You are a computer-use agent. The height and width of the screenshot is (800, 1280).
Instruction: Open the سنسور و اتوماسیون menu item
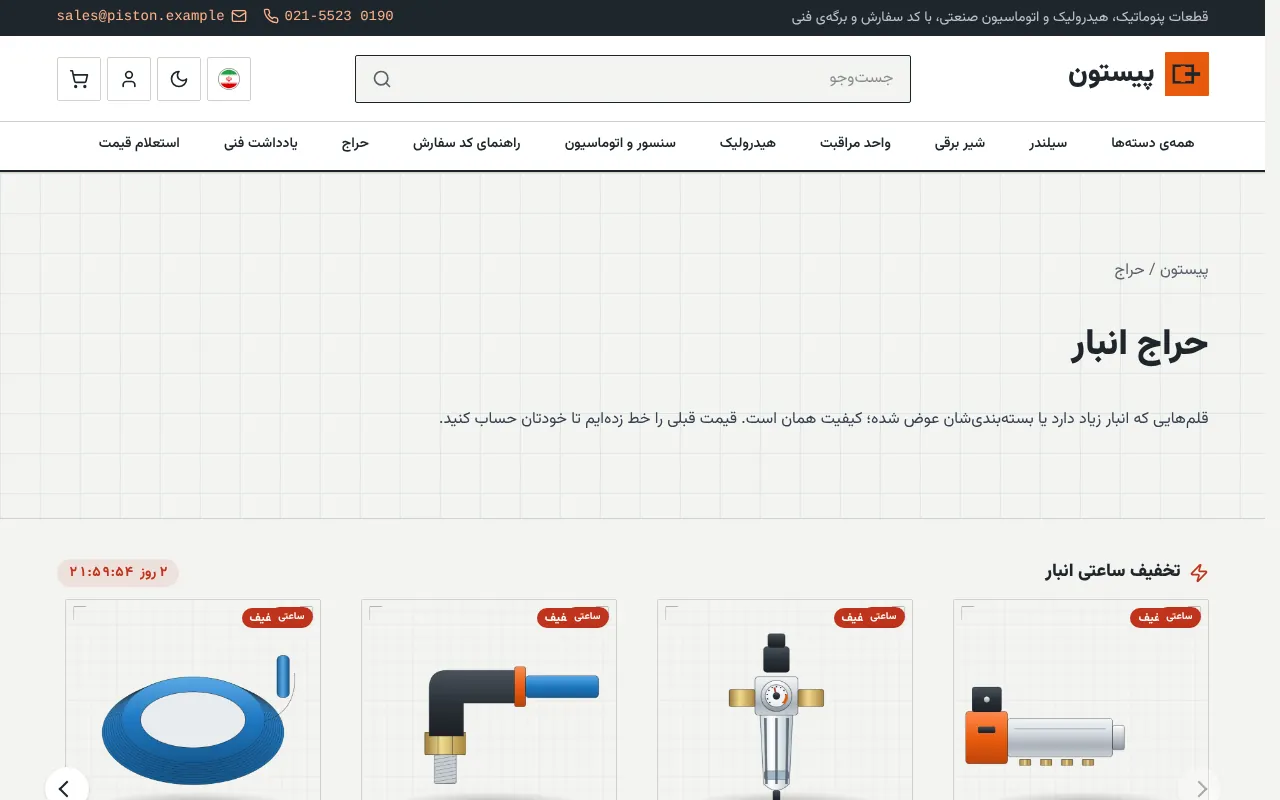pyautogui.click(x=620, y=143)
